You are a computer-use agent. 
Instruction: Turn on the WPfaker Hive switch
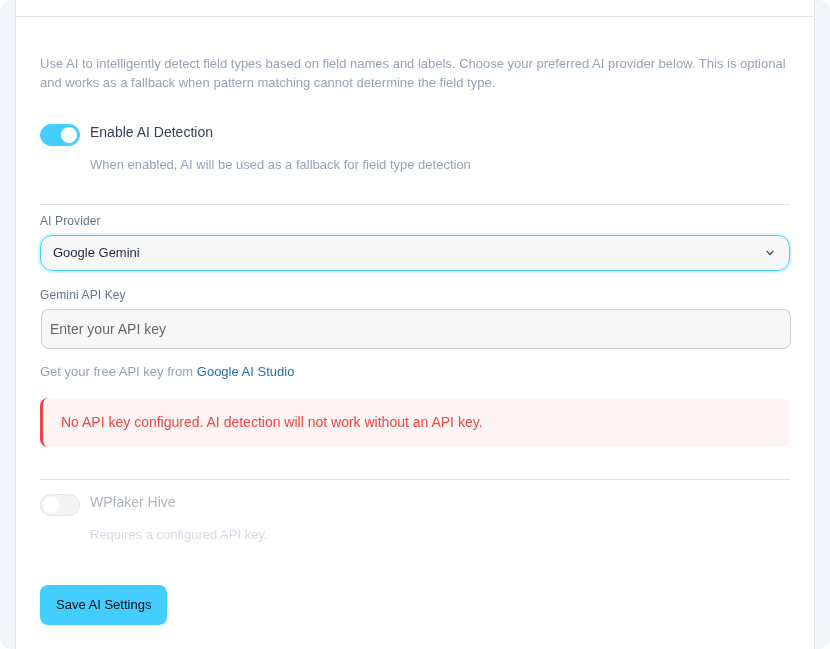[60, 505]
